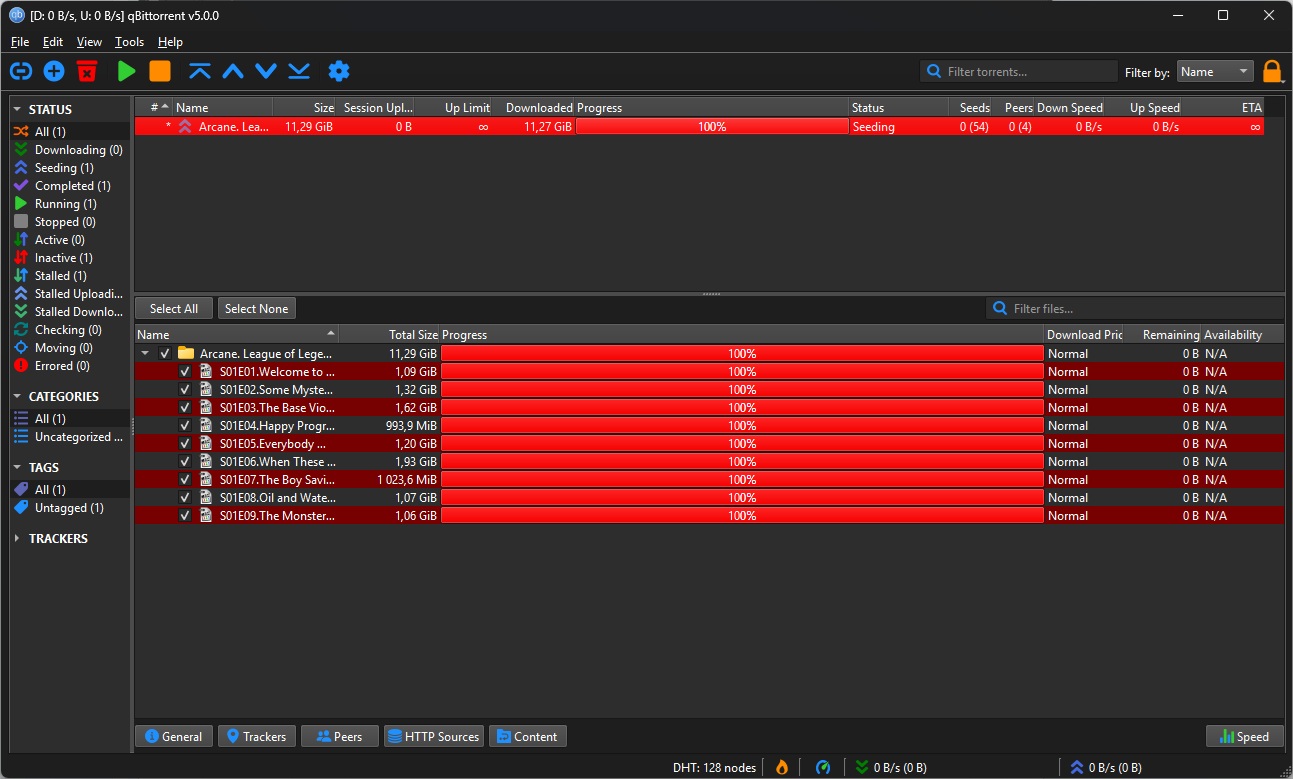1293x779 pixels.
Task: Open the View menu
Action: (89, 42)
